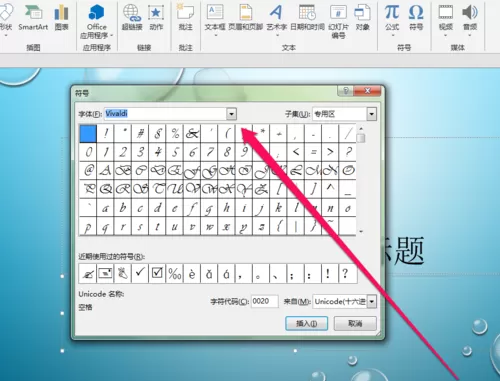Select the checked box recent symbol

[157, 274]
